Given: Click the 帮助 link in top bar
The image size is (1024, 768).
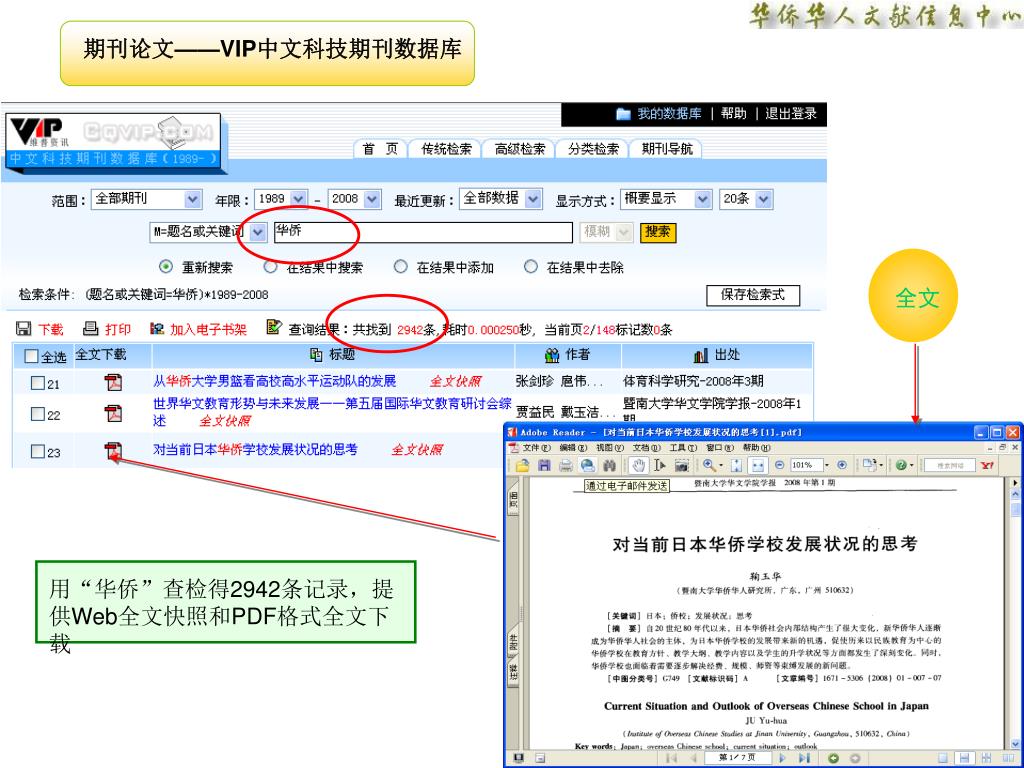Looking at the screenshot, I should (x=733, y=114).
